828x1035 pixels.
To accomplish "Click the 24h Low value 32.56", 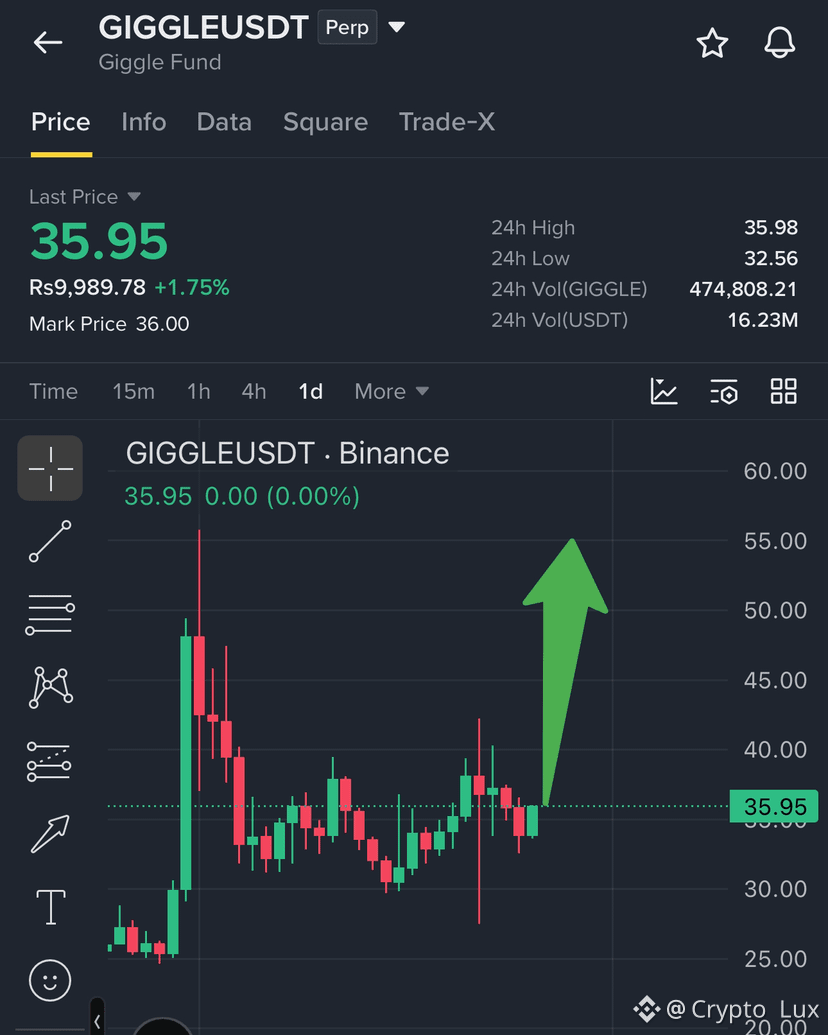I will point(771,258).
